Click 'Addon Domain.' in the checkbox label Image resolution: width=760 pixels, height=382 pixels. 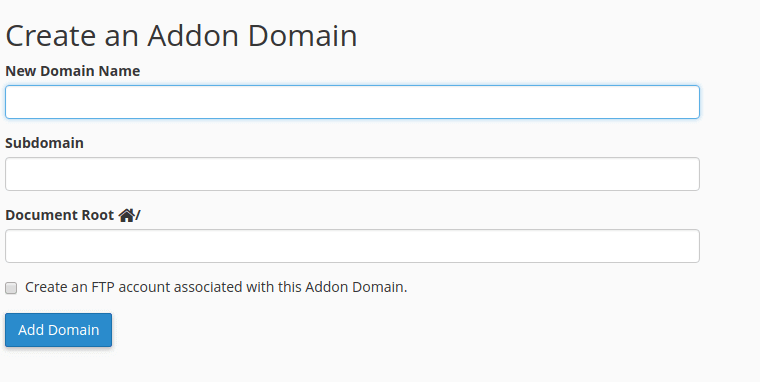click(356, 287)
